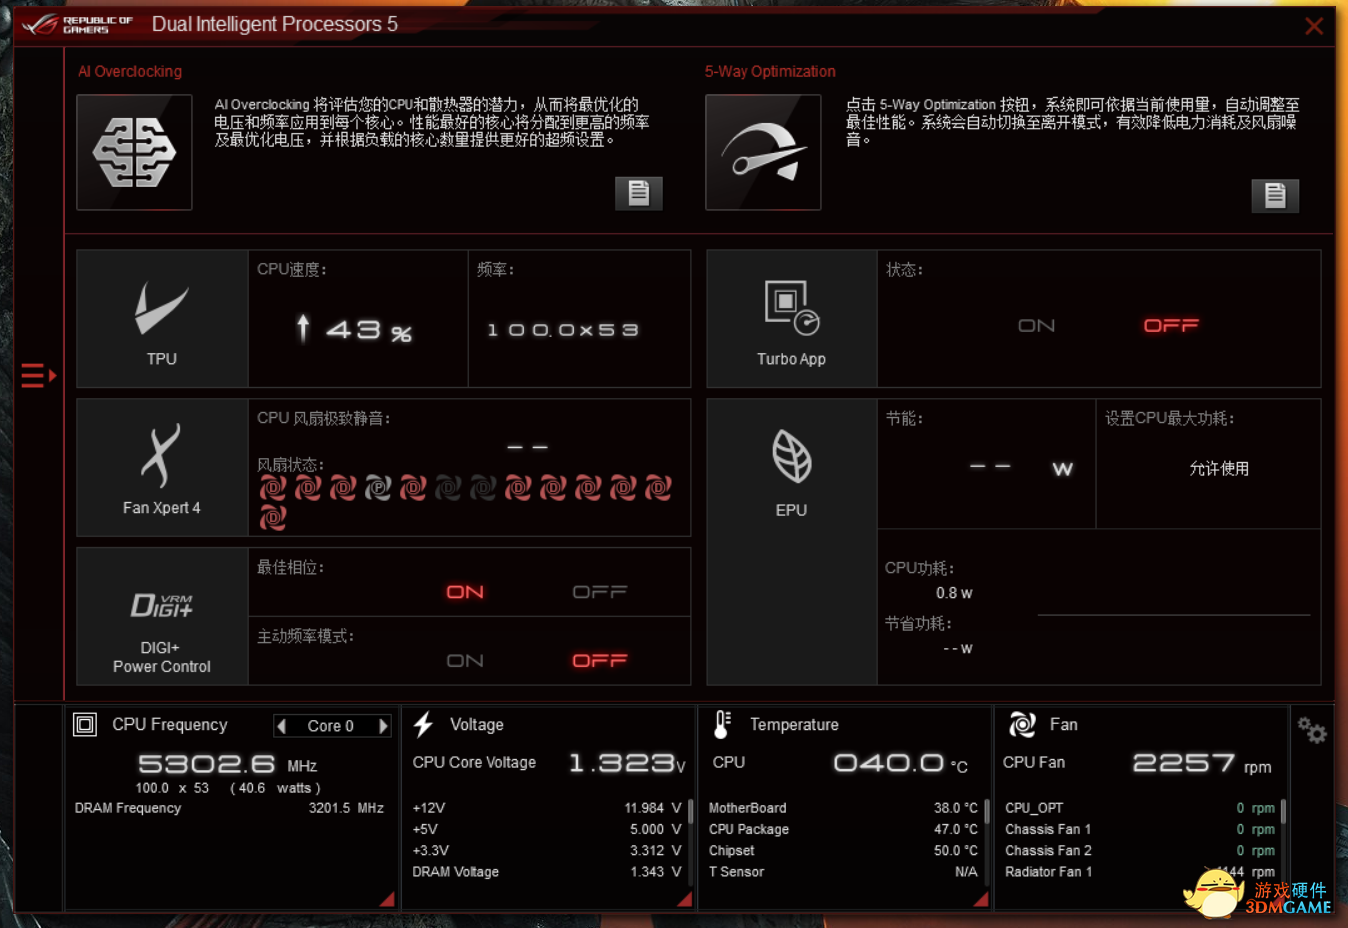Viewport: 1348px width, 928px height.
Task: Click the DRAM Frequency 3201.5 MHz value
Action: pyautogui.click(x=346, y=808)
